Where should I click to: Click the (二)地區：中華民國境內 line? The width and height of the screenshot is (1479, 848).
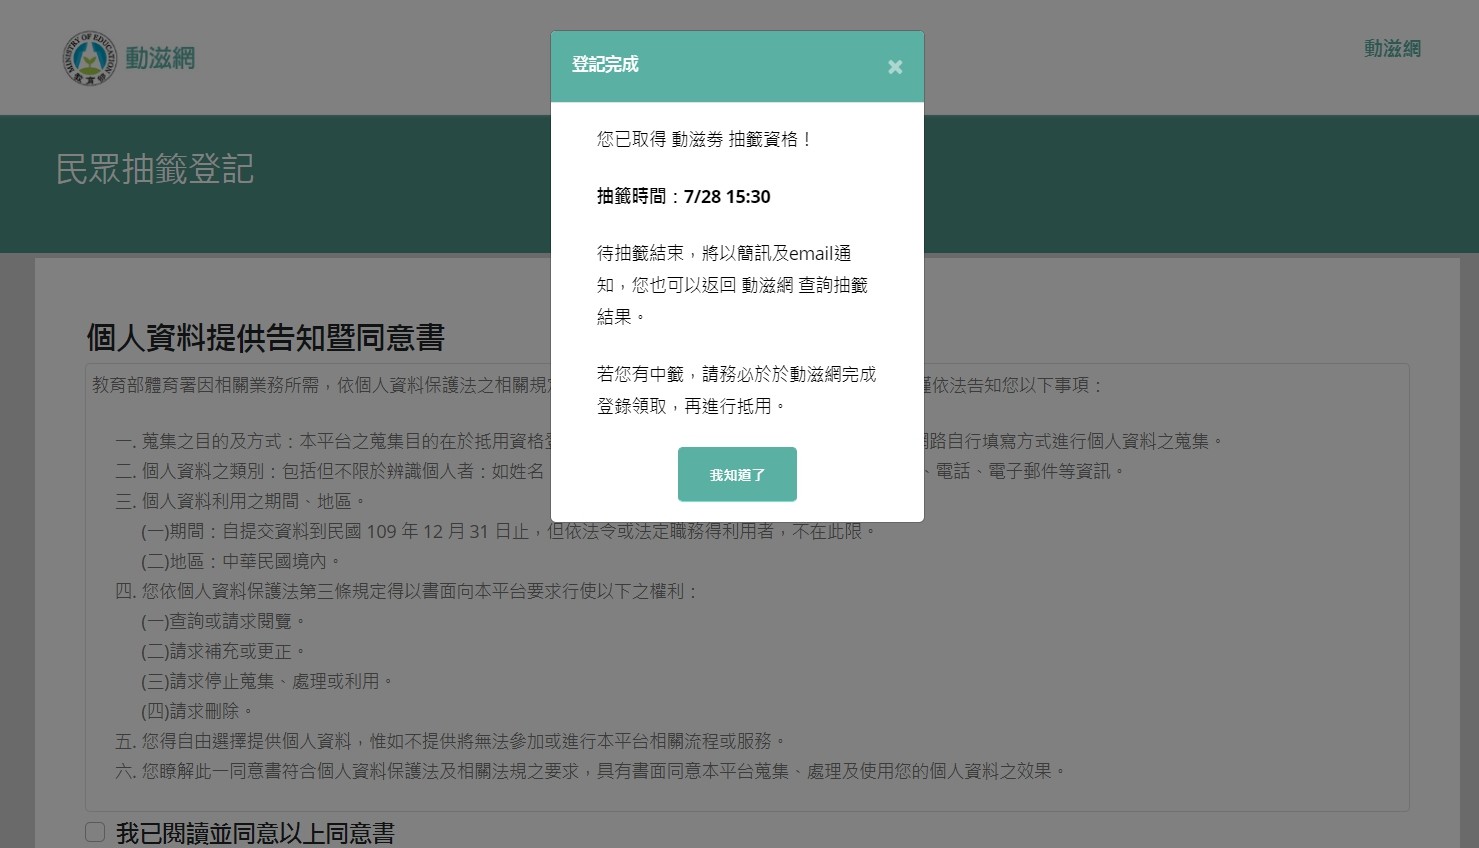point(241,561)
